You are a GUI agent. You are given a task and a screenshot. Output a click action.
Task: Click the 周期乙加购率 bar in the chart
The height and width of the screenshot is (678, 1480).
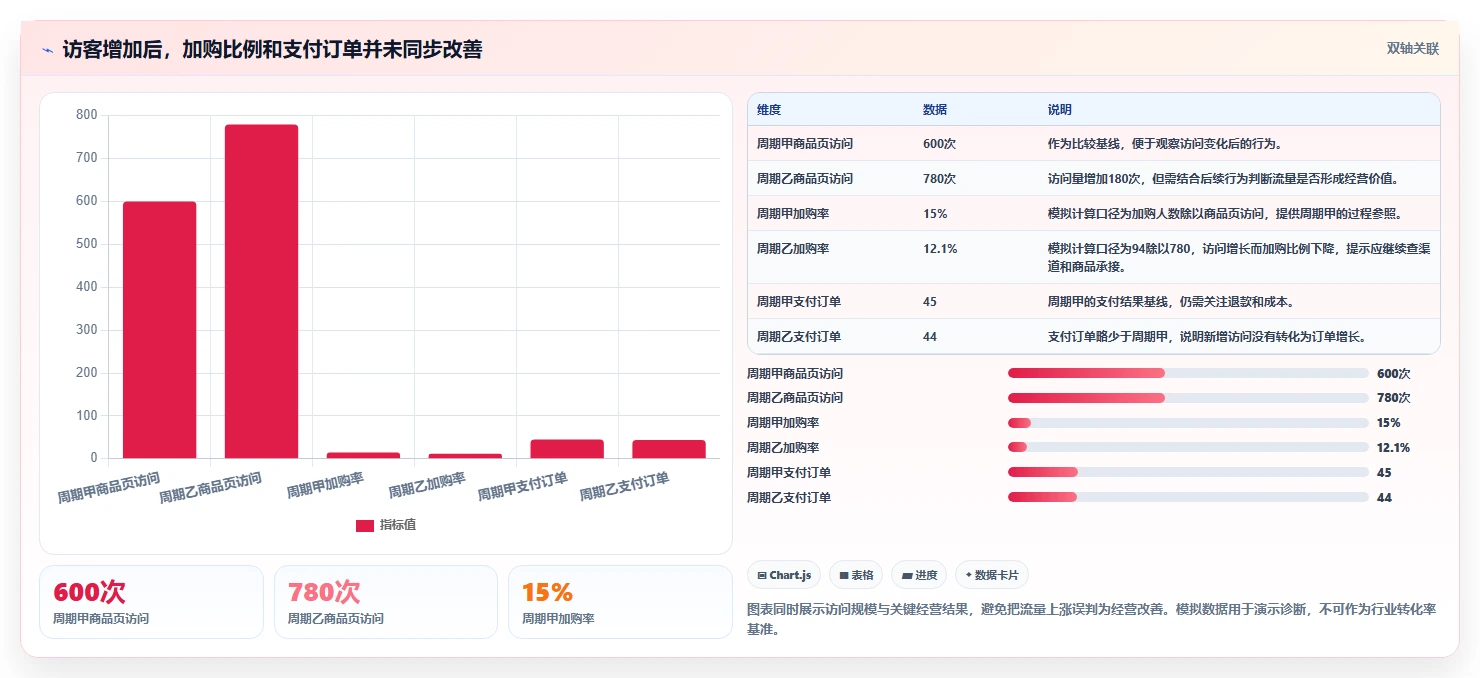click(x=465, y=456)
